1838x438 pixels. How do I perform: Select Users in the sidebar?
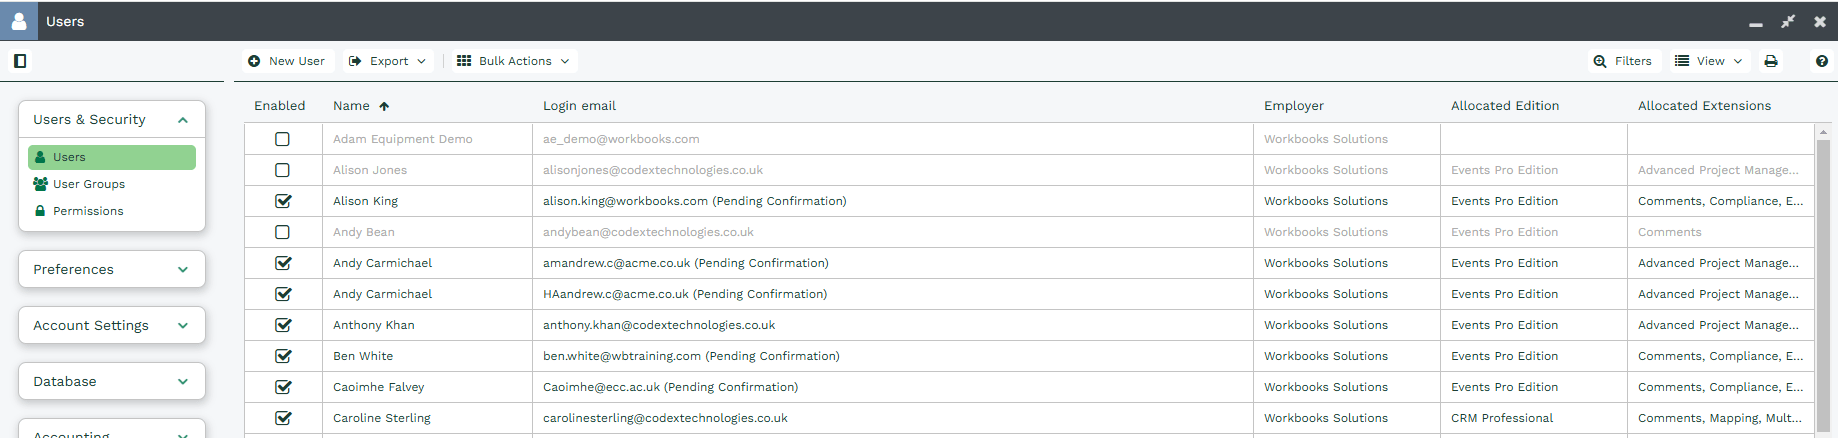(111, 157)
